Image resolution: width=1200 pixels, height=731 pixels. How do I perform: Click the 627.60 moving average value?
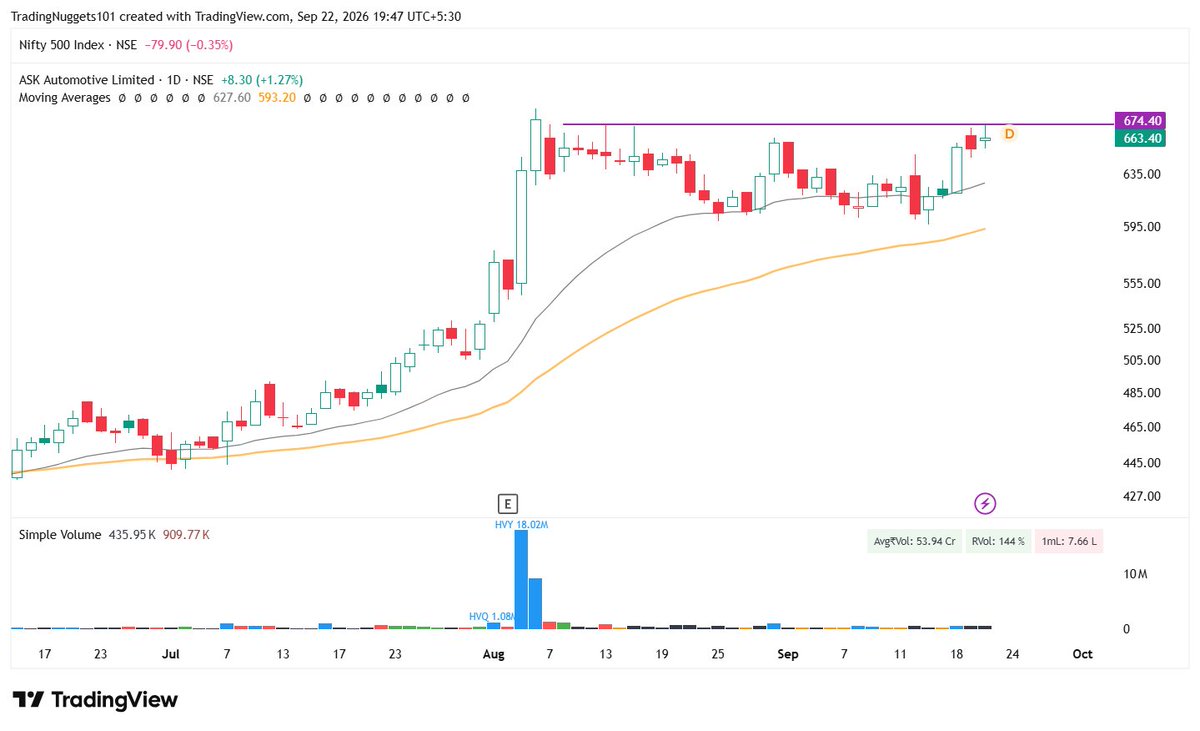(231, 98)
